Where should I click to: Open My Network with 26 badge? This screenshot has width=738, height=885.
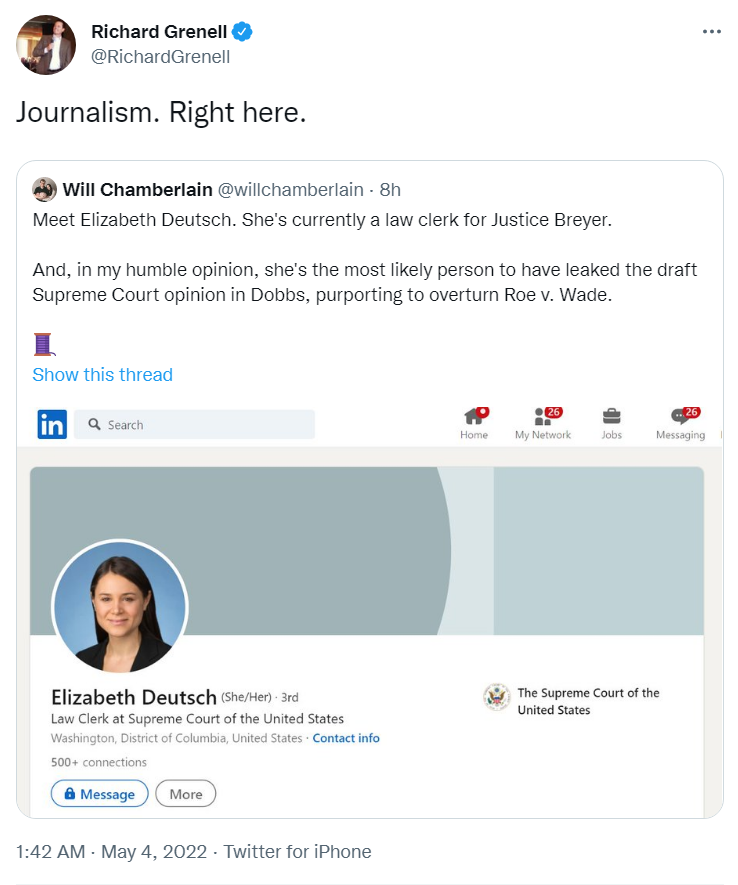tap(543, 423)
